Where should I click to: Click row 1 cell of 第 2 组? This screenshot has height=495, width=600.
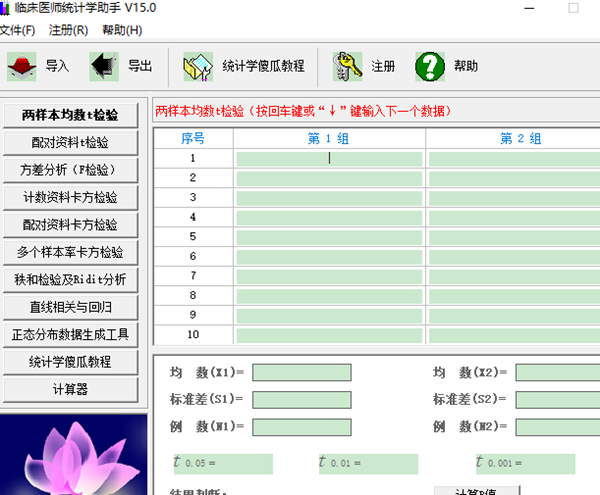pyautogui.click(x=514, y=159)
